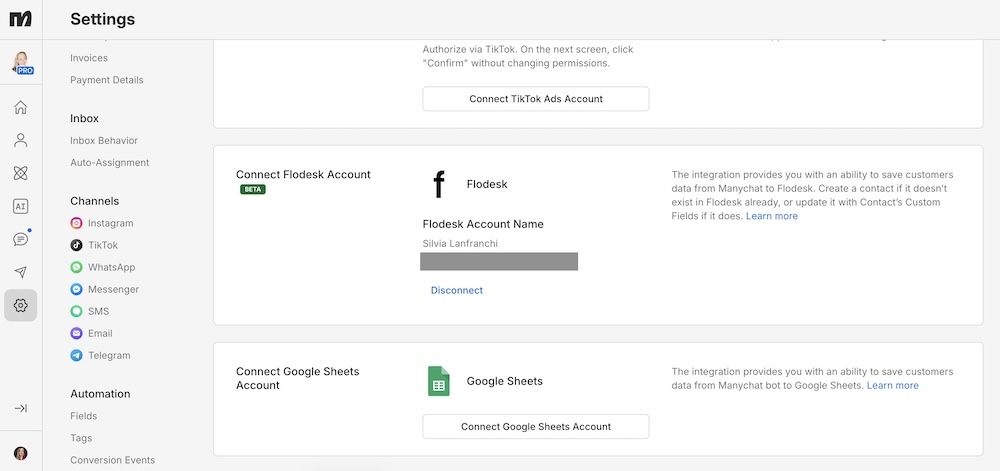Open the Automation atom-shaped icon
The height and width of the screenshot is (471, 1000).
coord(21,174)
